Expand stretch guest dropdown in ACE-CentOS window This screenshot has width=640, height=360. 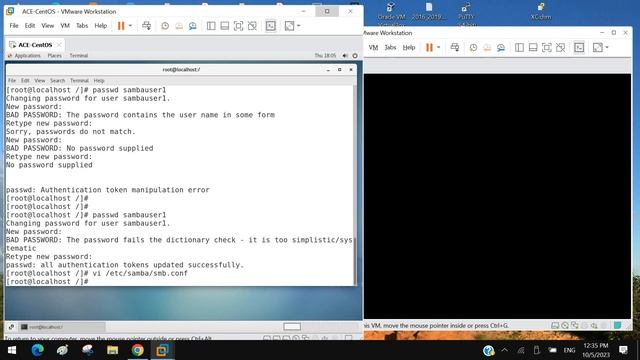pos(299,26)
